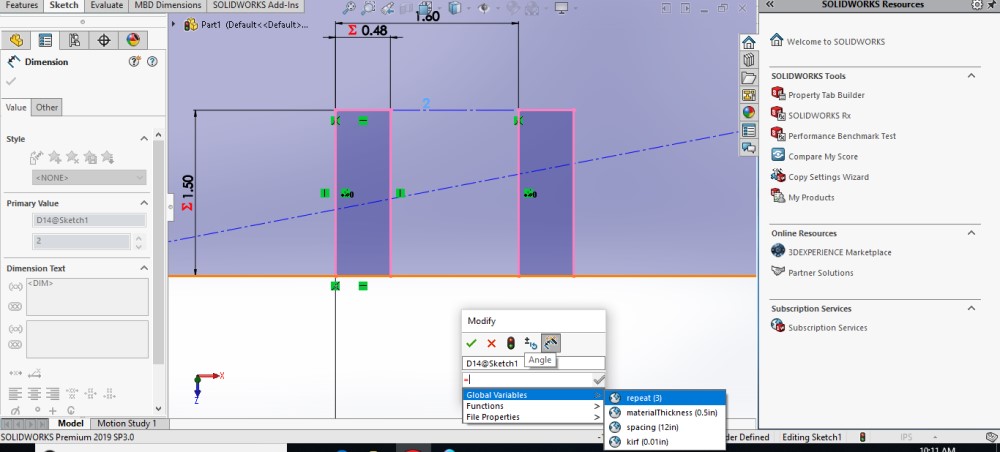Collapse Subscription Services section
Image resolution: width=1000 pixels, height=452 pixels.
coord(971,309)
